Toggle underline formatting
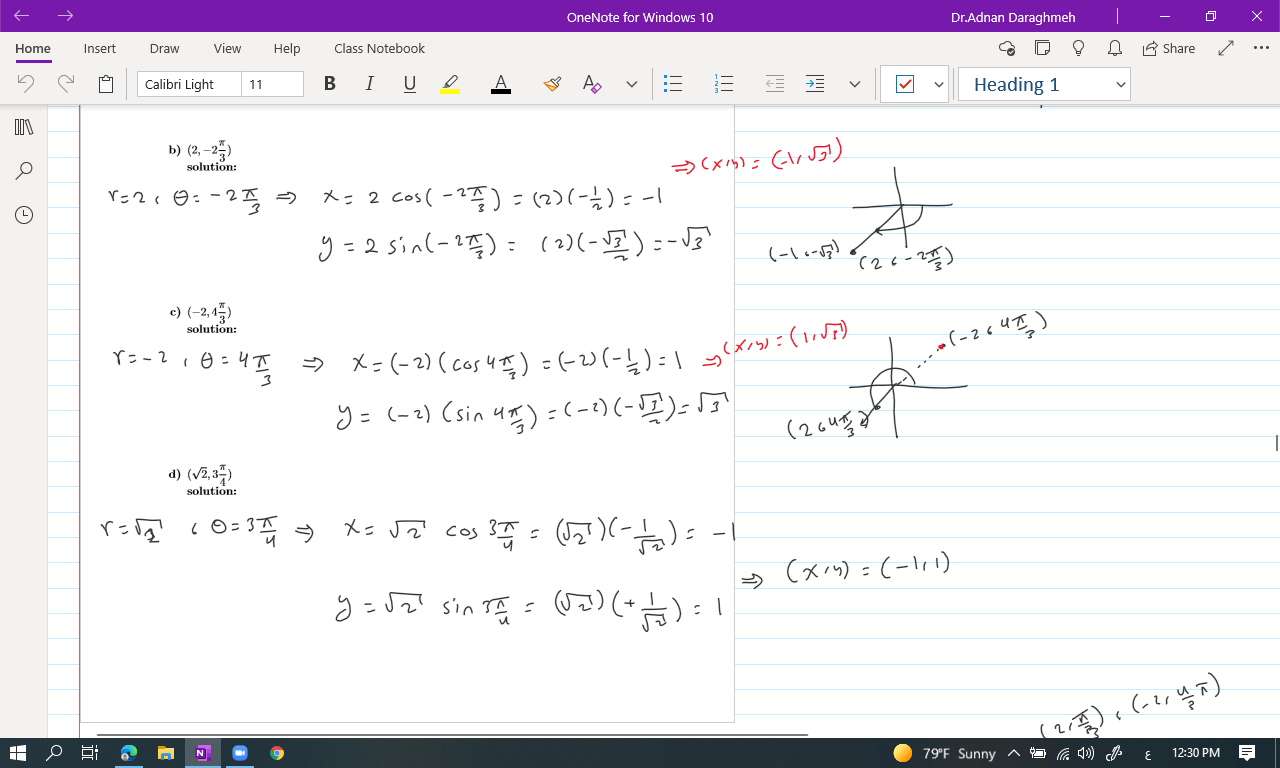 (410, 85)
